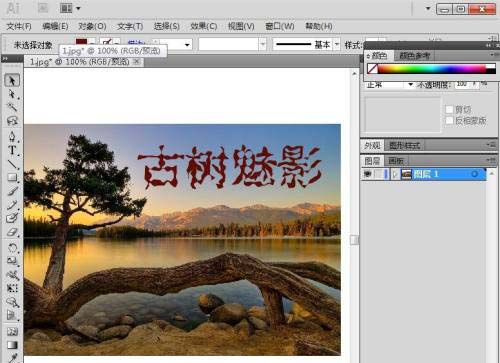This screenshot has width=500, height=363.
Task: Open the 选择(S) menu
Action: point(167,26)
